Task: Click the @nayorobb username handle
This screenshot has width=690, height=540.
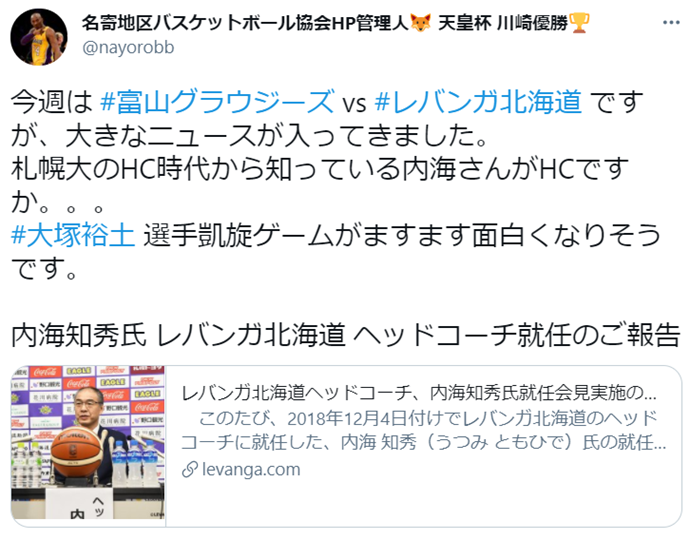Action: click(128, 48)
